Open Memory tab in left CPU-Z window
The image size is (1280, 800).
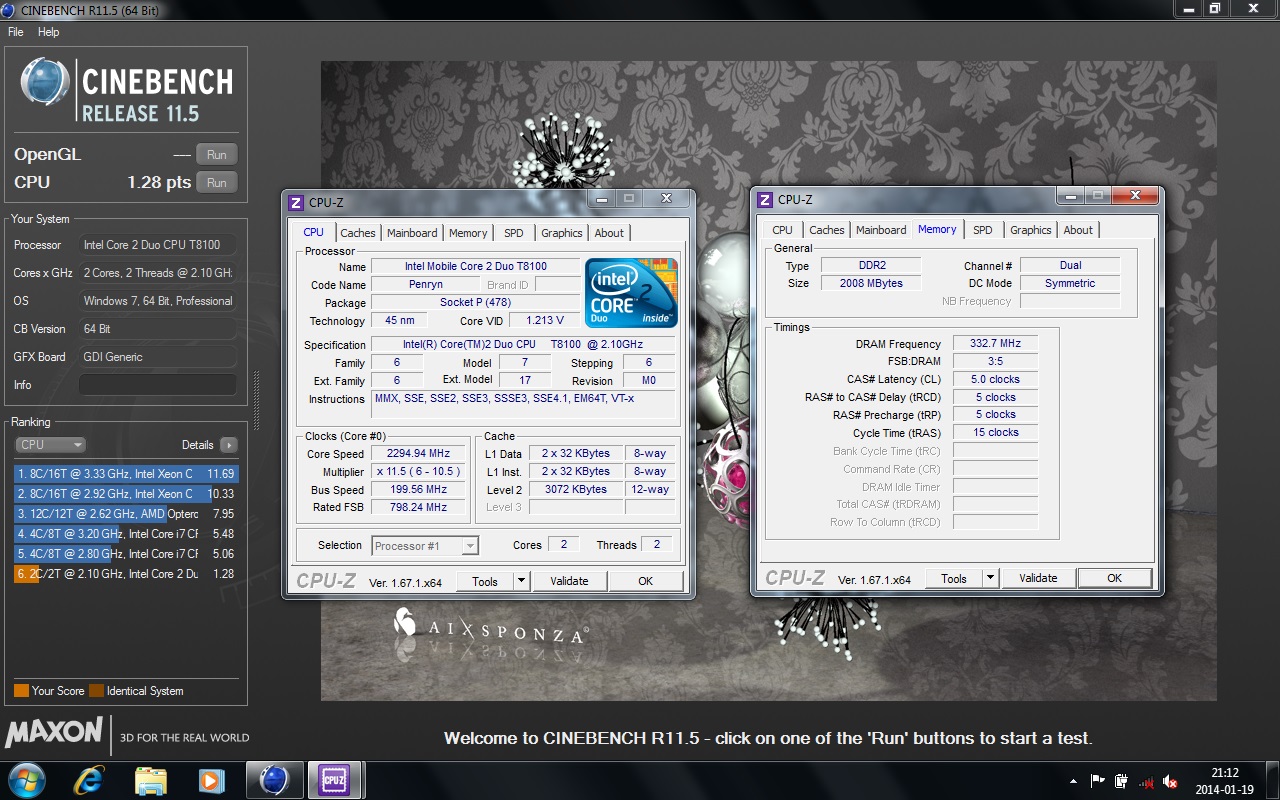point(468,233)
